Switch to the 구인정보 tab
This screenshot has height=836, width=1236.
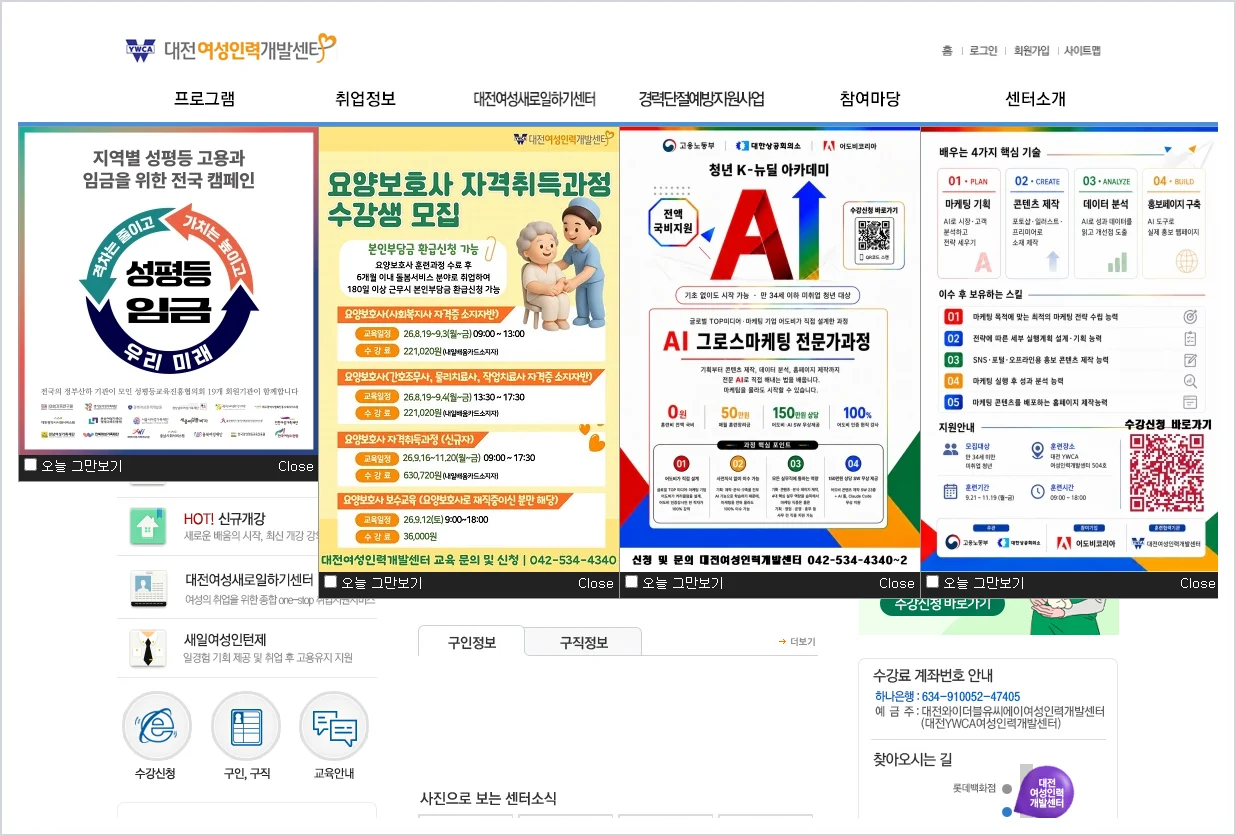pyautogui.click(x=470, y=642)
